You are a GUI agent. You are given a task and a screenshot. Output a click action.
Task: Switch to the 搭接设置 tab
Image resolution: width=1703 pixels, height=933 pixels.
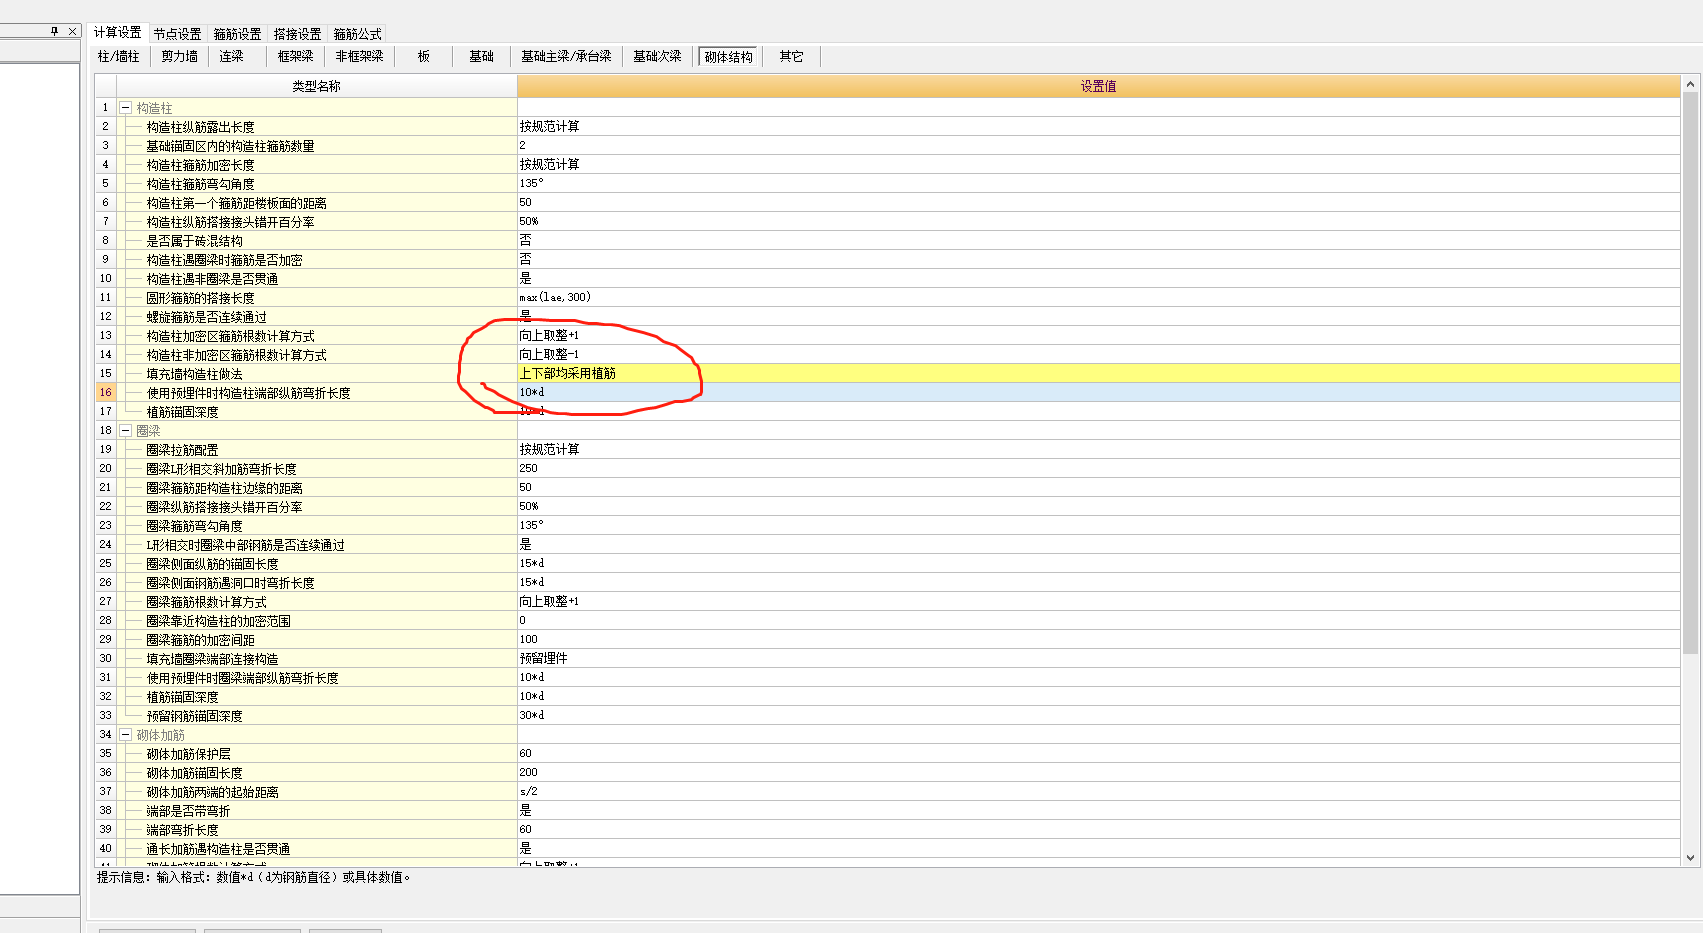point(298,34)
